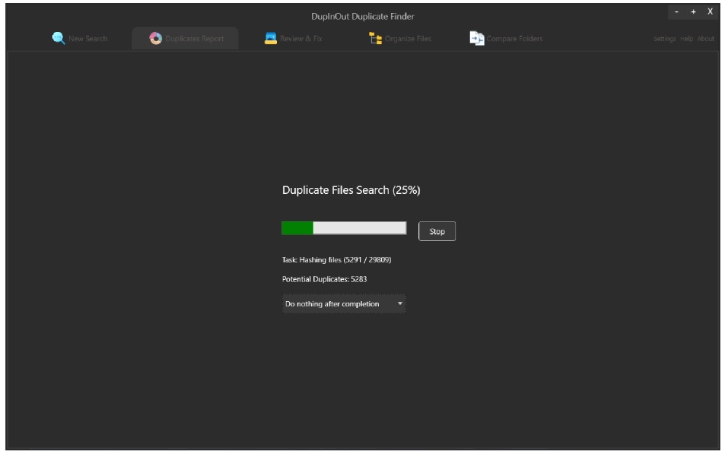Expand the 'Do nothing after completion' dropdown
This screenshot has width=725, height=454.
click(344, 304)
